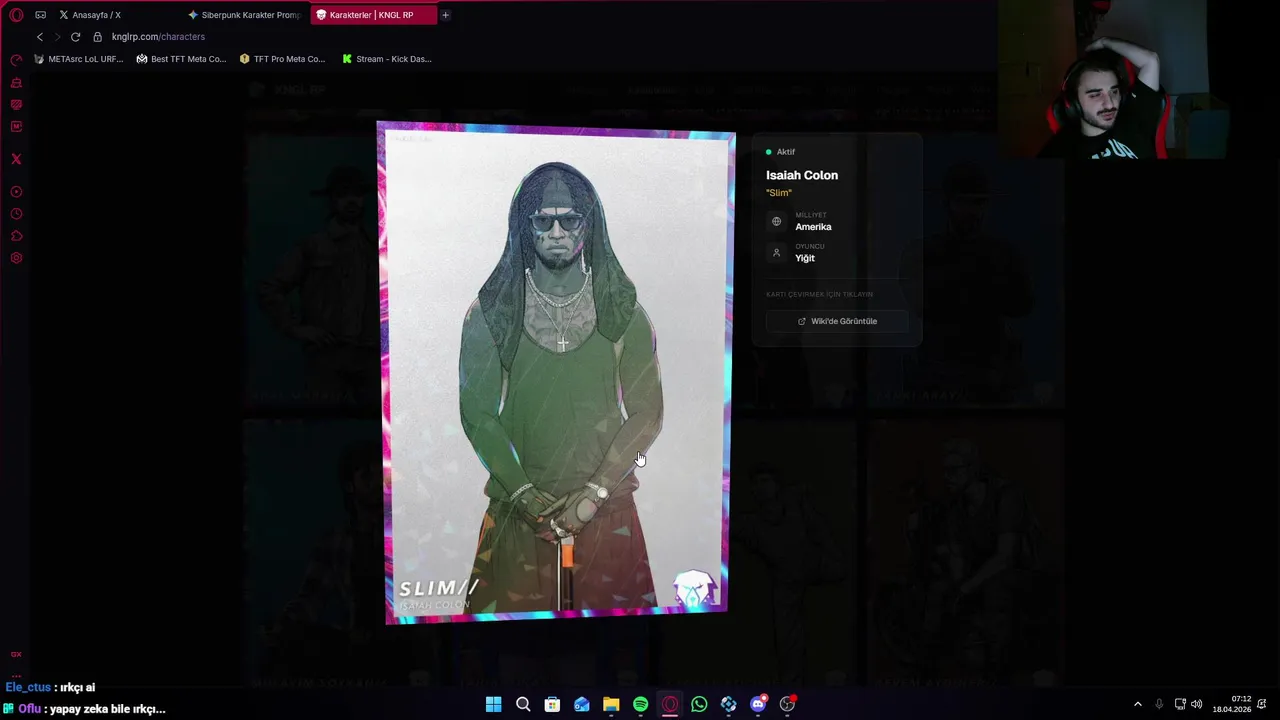This screenshot has width=1280, height=720.
Task: Open Best TFT Meta Co... bookmark
Action: tap(181, 59)
